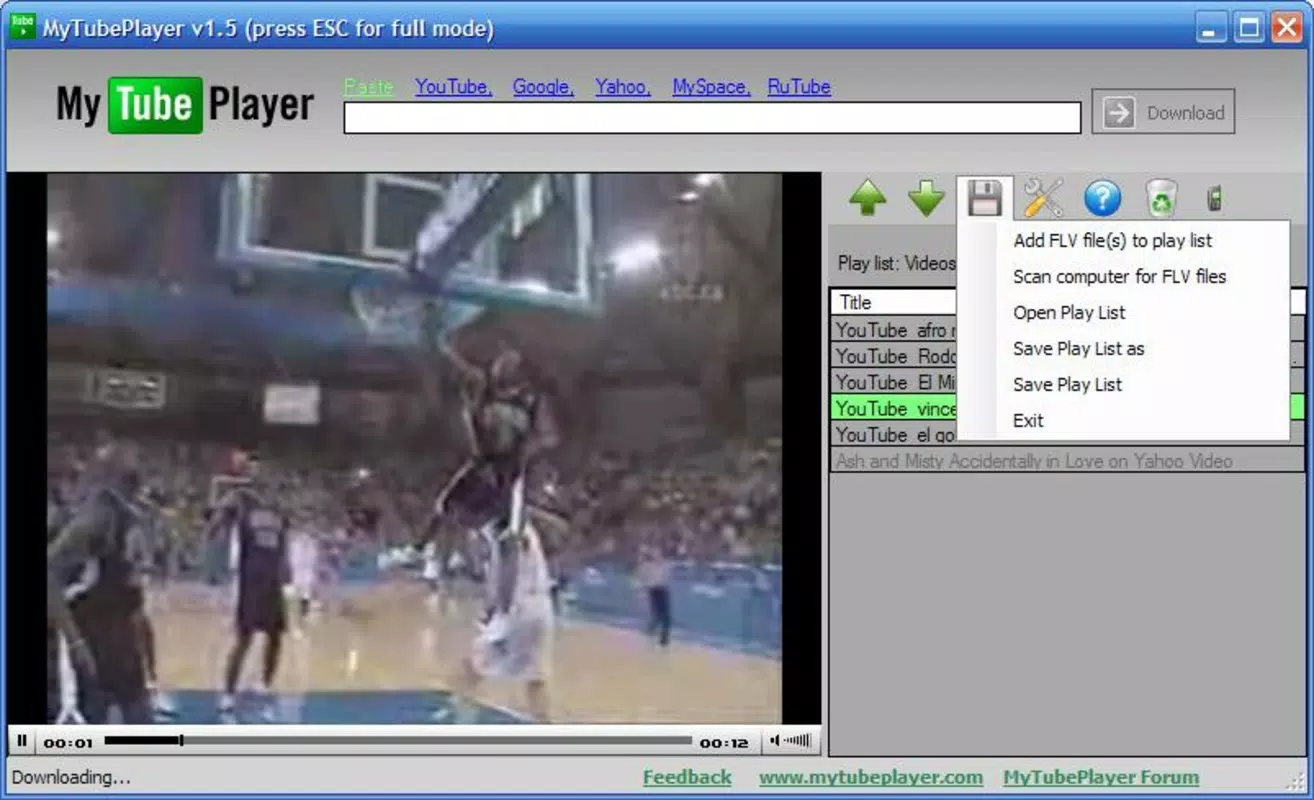Click the My Tube Player logo
Viewport: 1314px width, 800px height.
click(185, 105)
